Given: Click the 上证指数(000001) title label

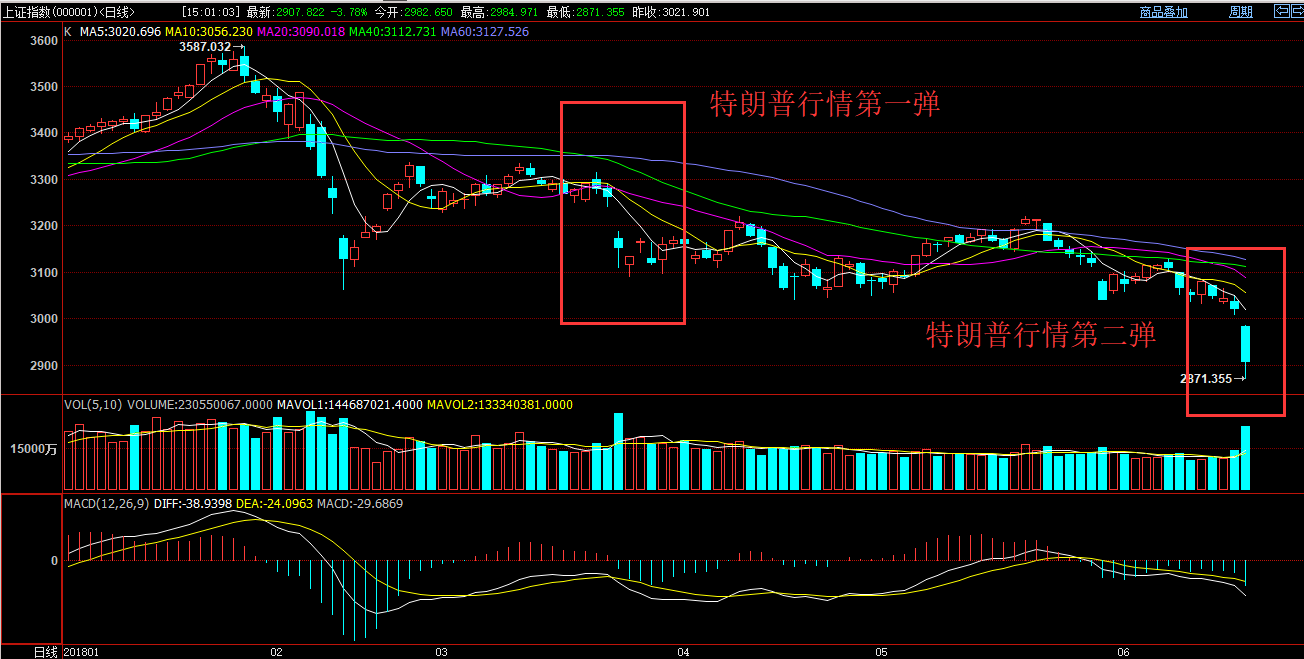Looking at the screenshot, I should [x=69, y=12].
